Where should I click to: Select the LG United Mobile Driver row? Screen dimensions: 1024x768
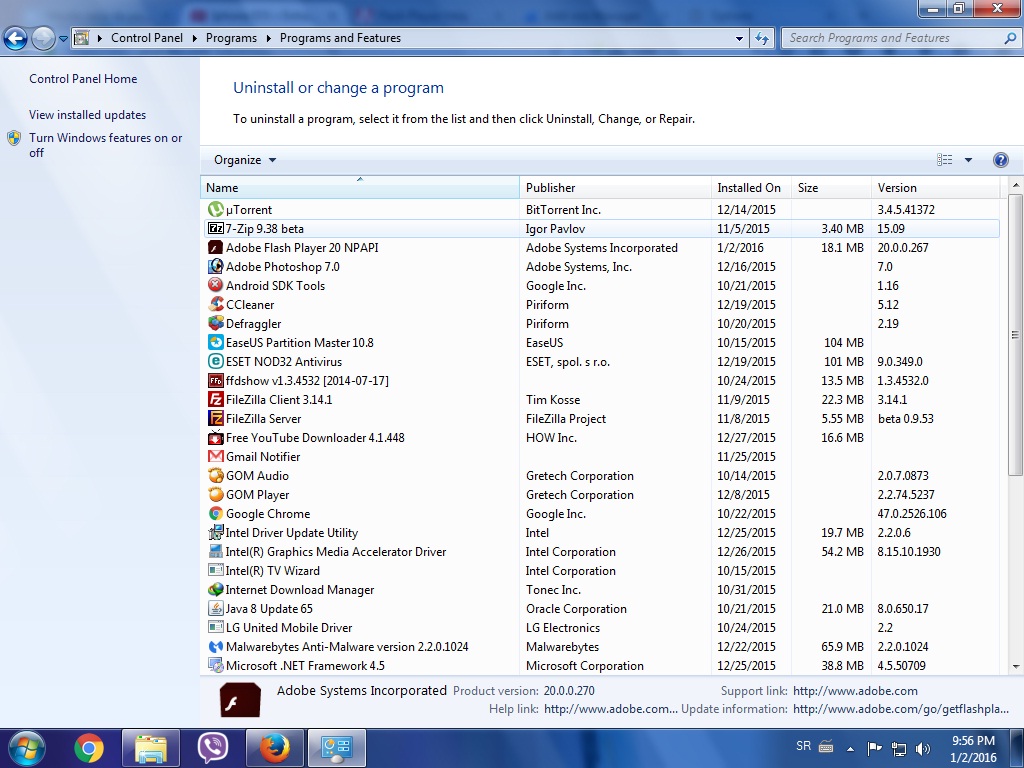click(600, 628)
